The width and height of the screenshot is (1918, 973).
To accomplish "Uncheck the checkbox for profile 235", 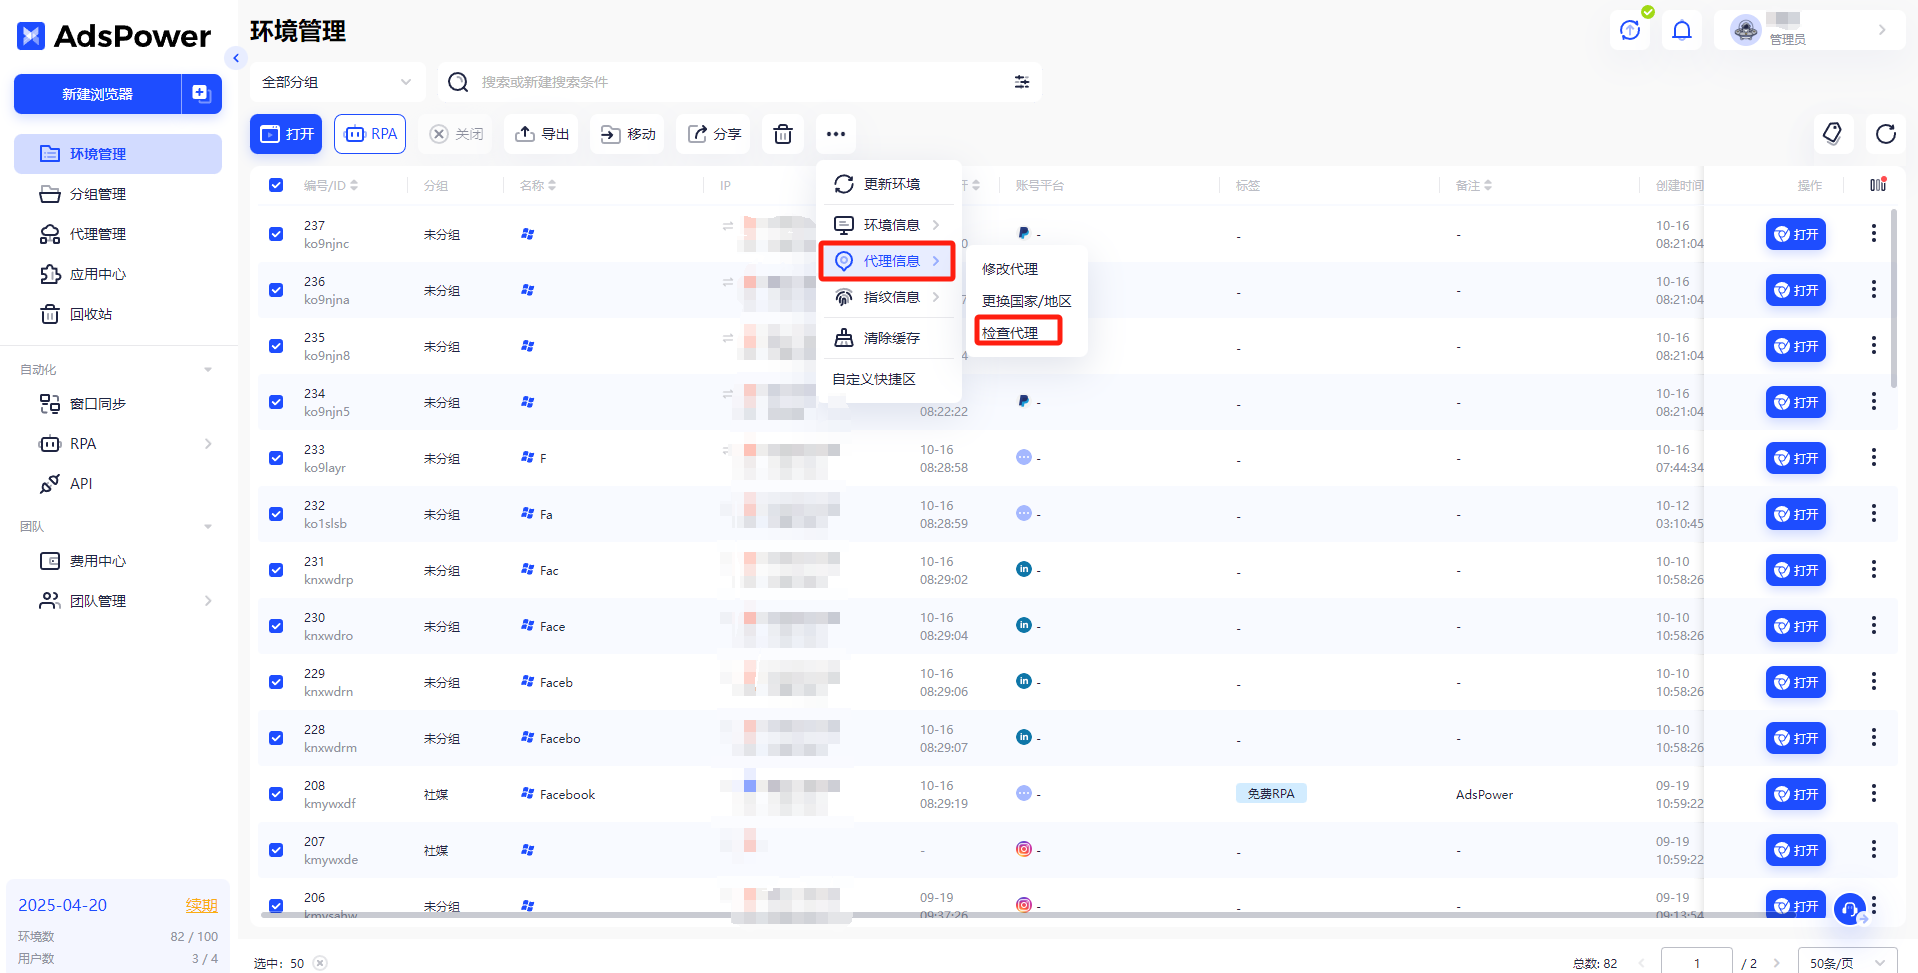I will click(276, 346).
